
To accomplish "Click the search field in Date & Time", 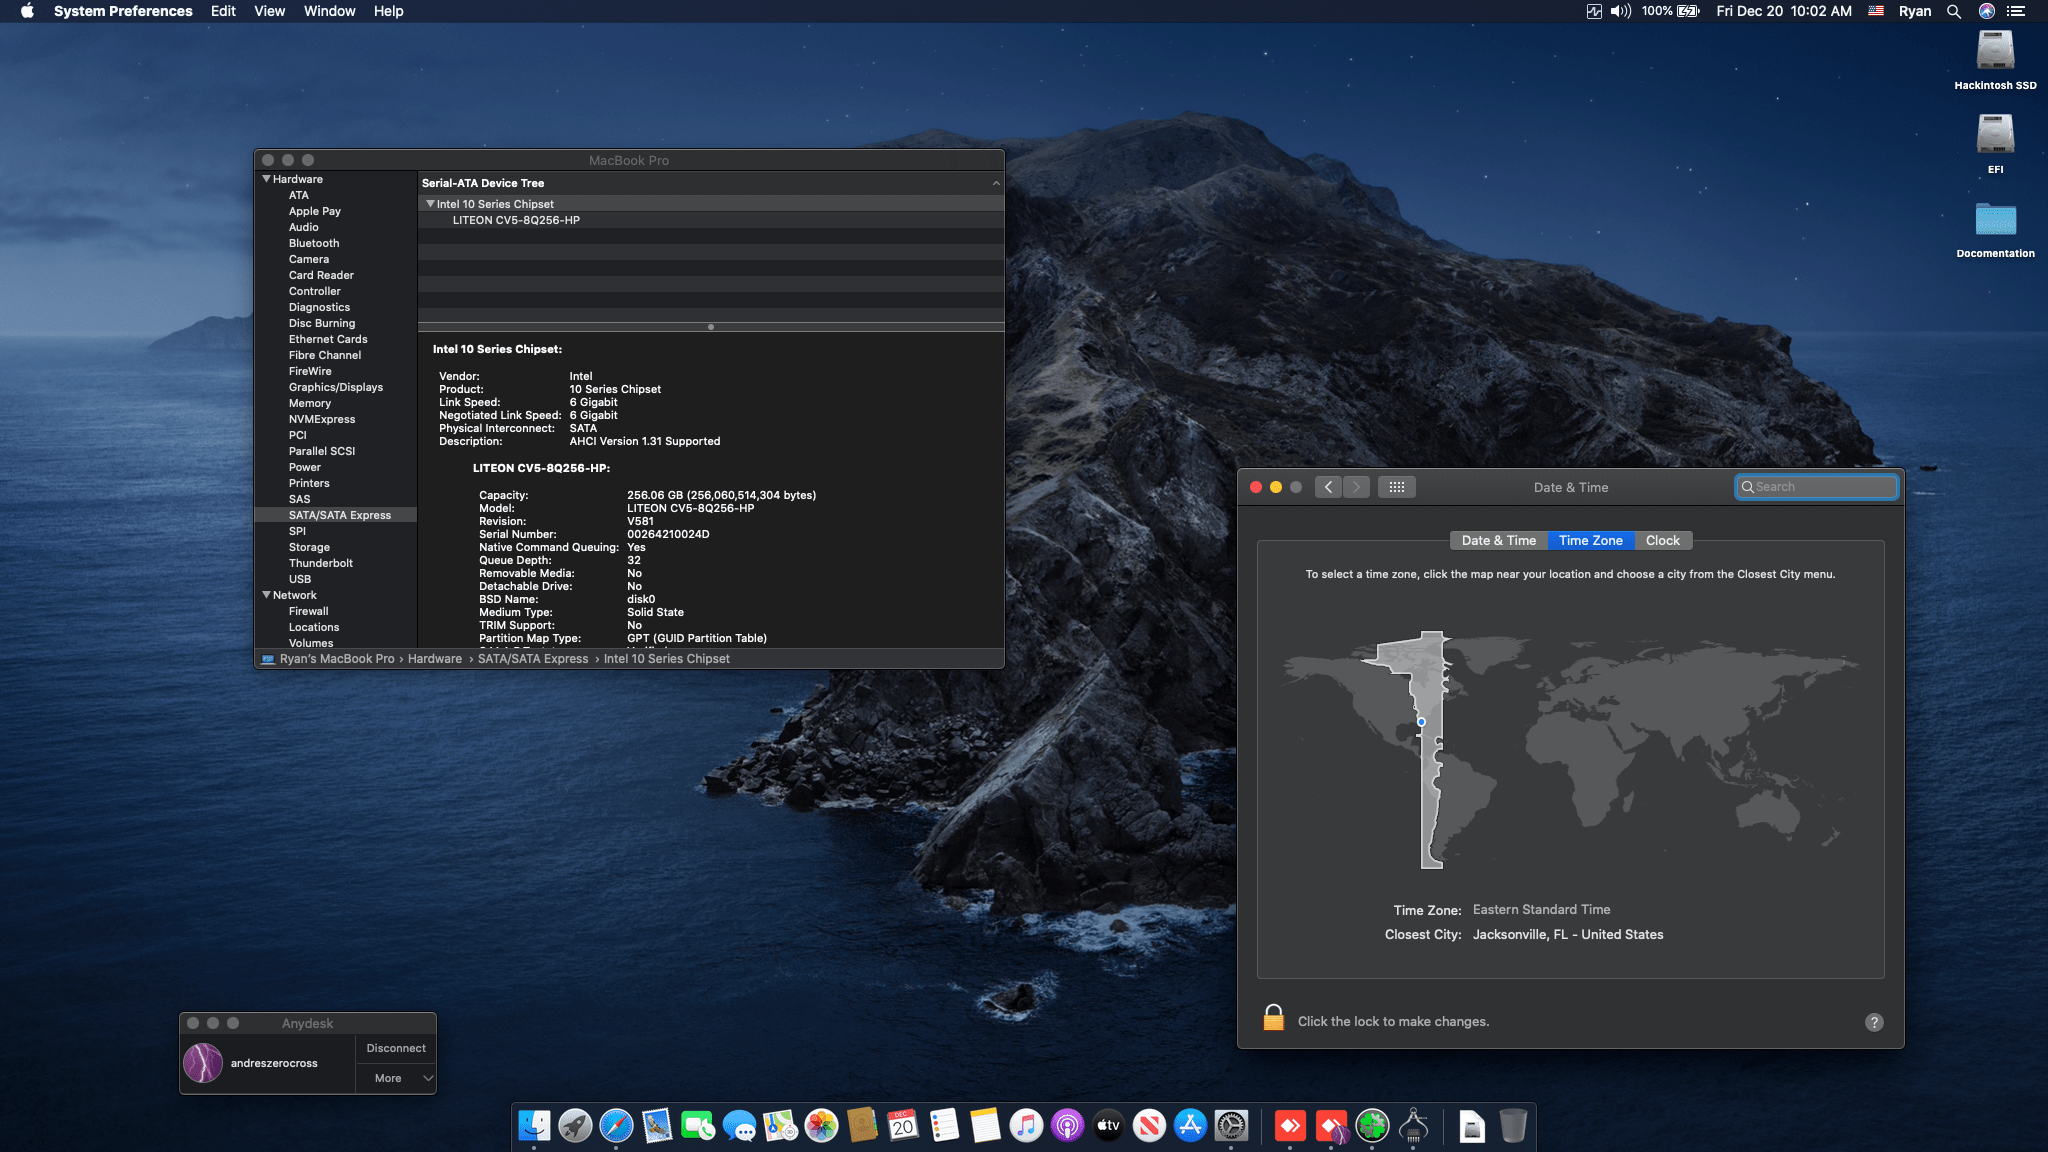I will click(x=1816, y=487).
